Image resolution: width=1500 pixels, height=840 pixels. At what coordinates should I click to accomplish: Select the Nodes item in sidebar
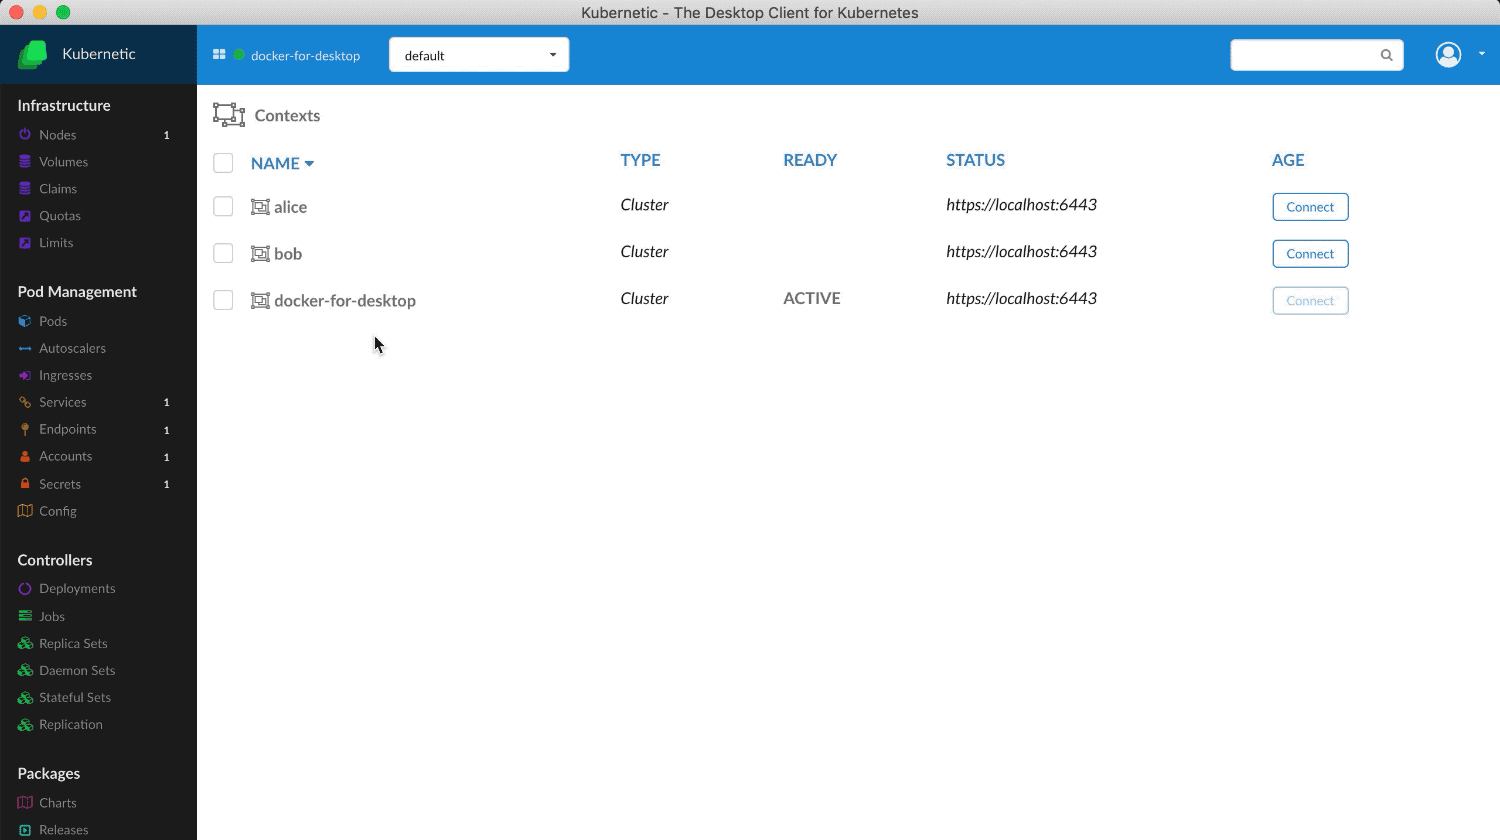[x=58, y=134]
